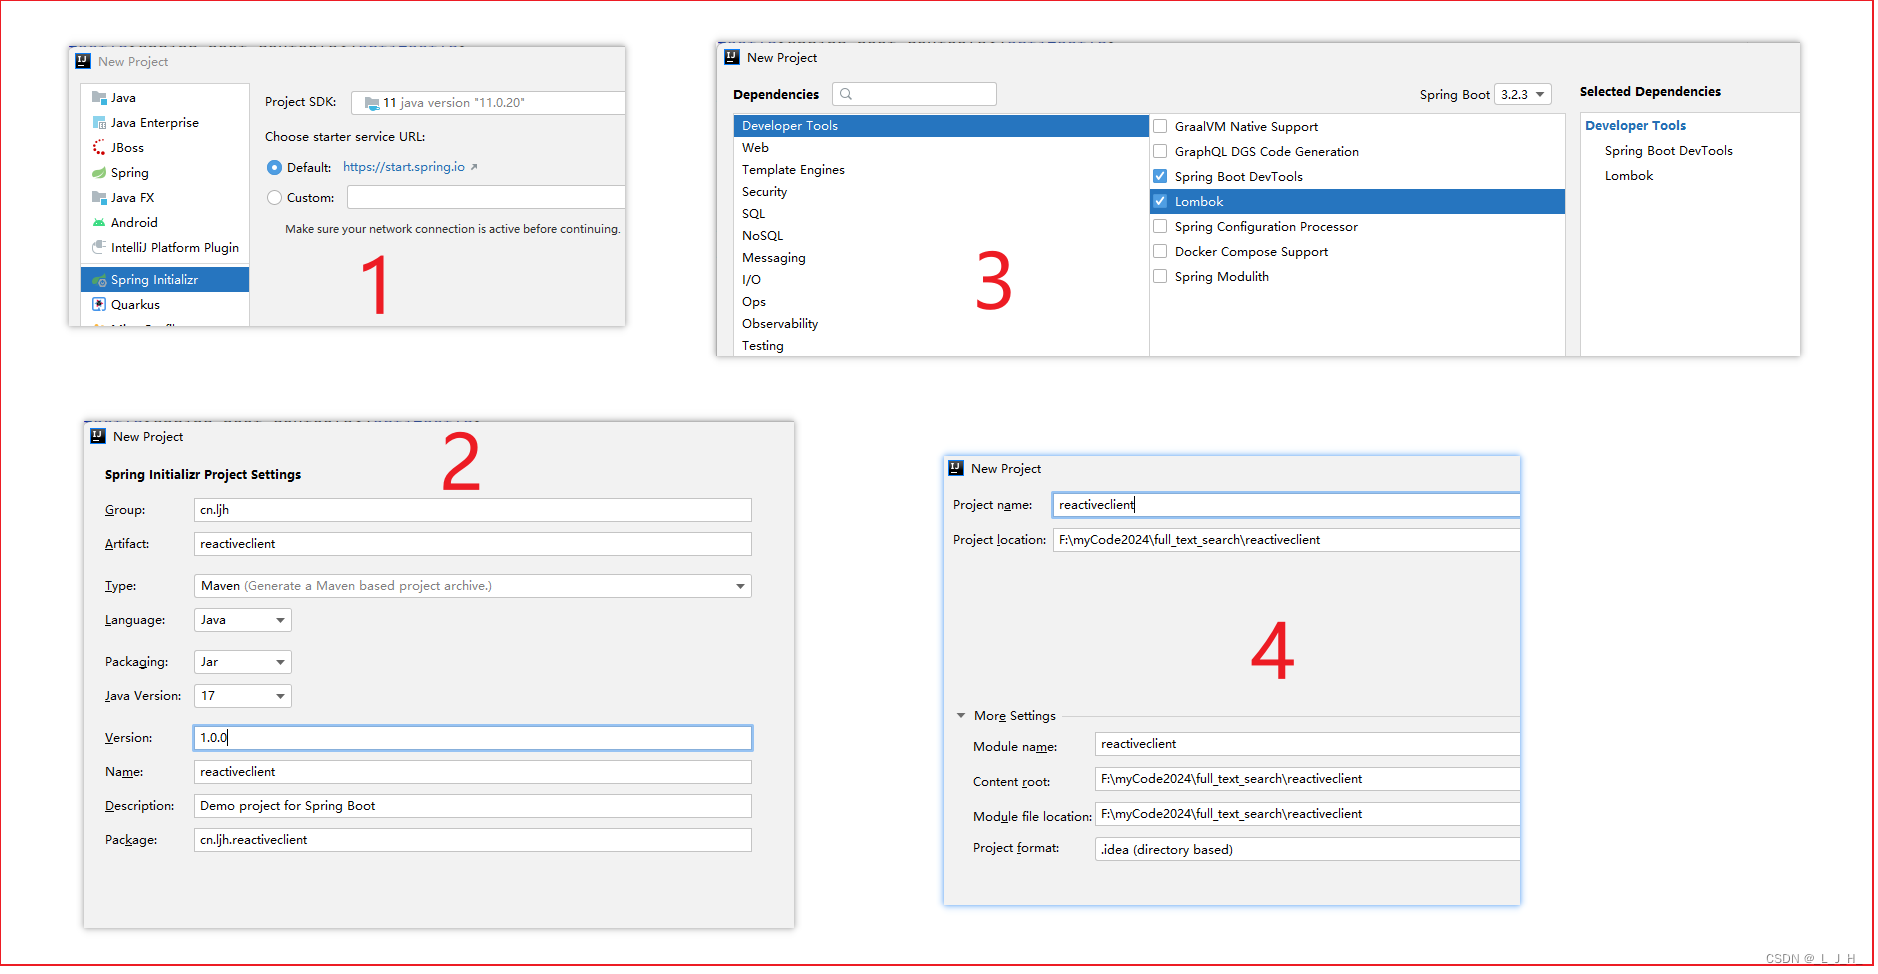The image size is (1878, 974).
Task: Open the Project SDK dropdown
Action: point(488,103)
